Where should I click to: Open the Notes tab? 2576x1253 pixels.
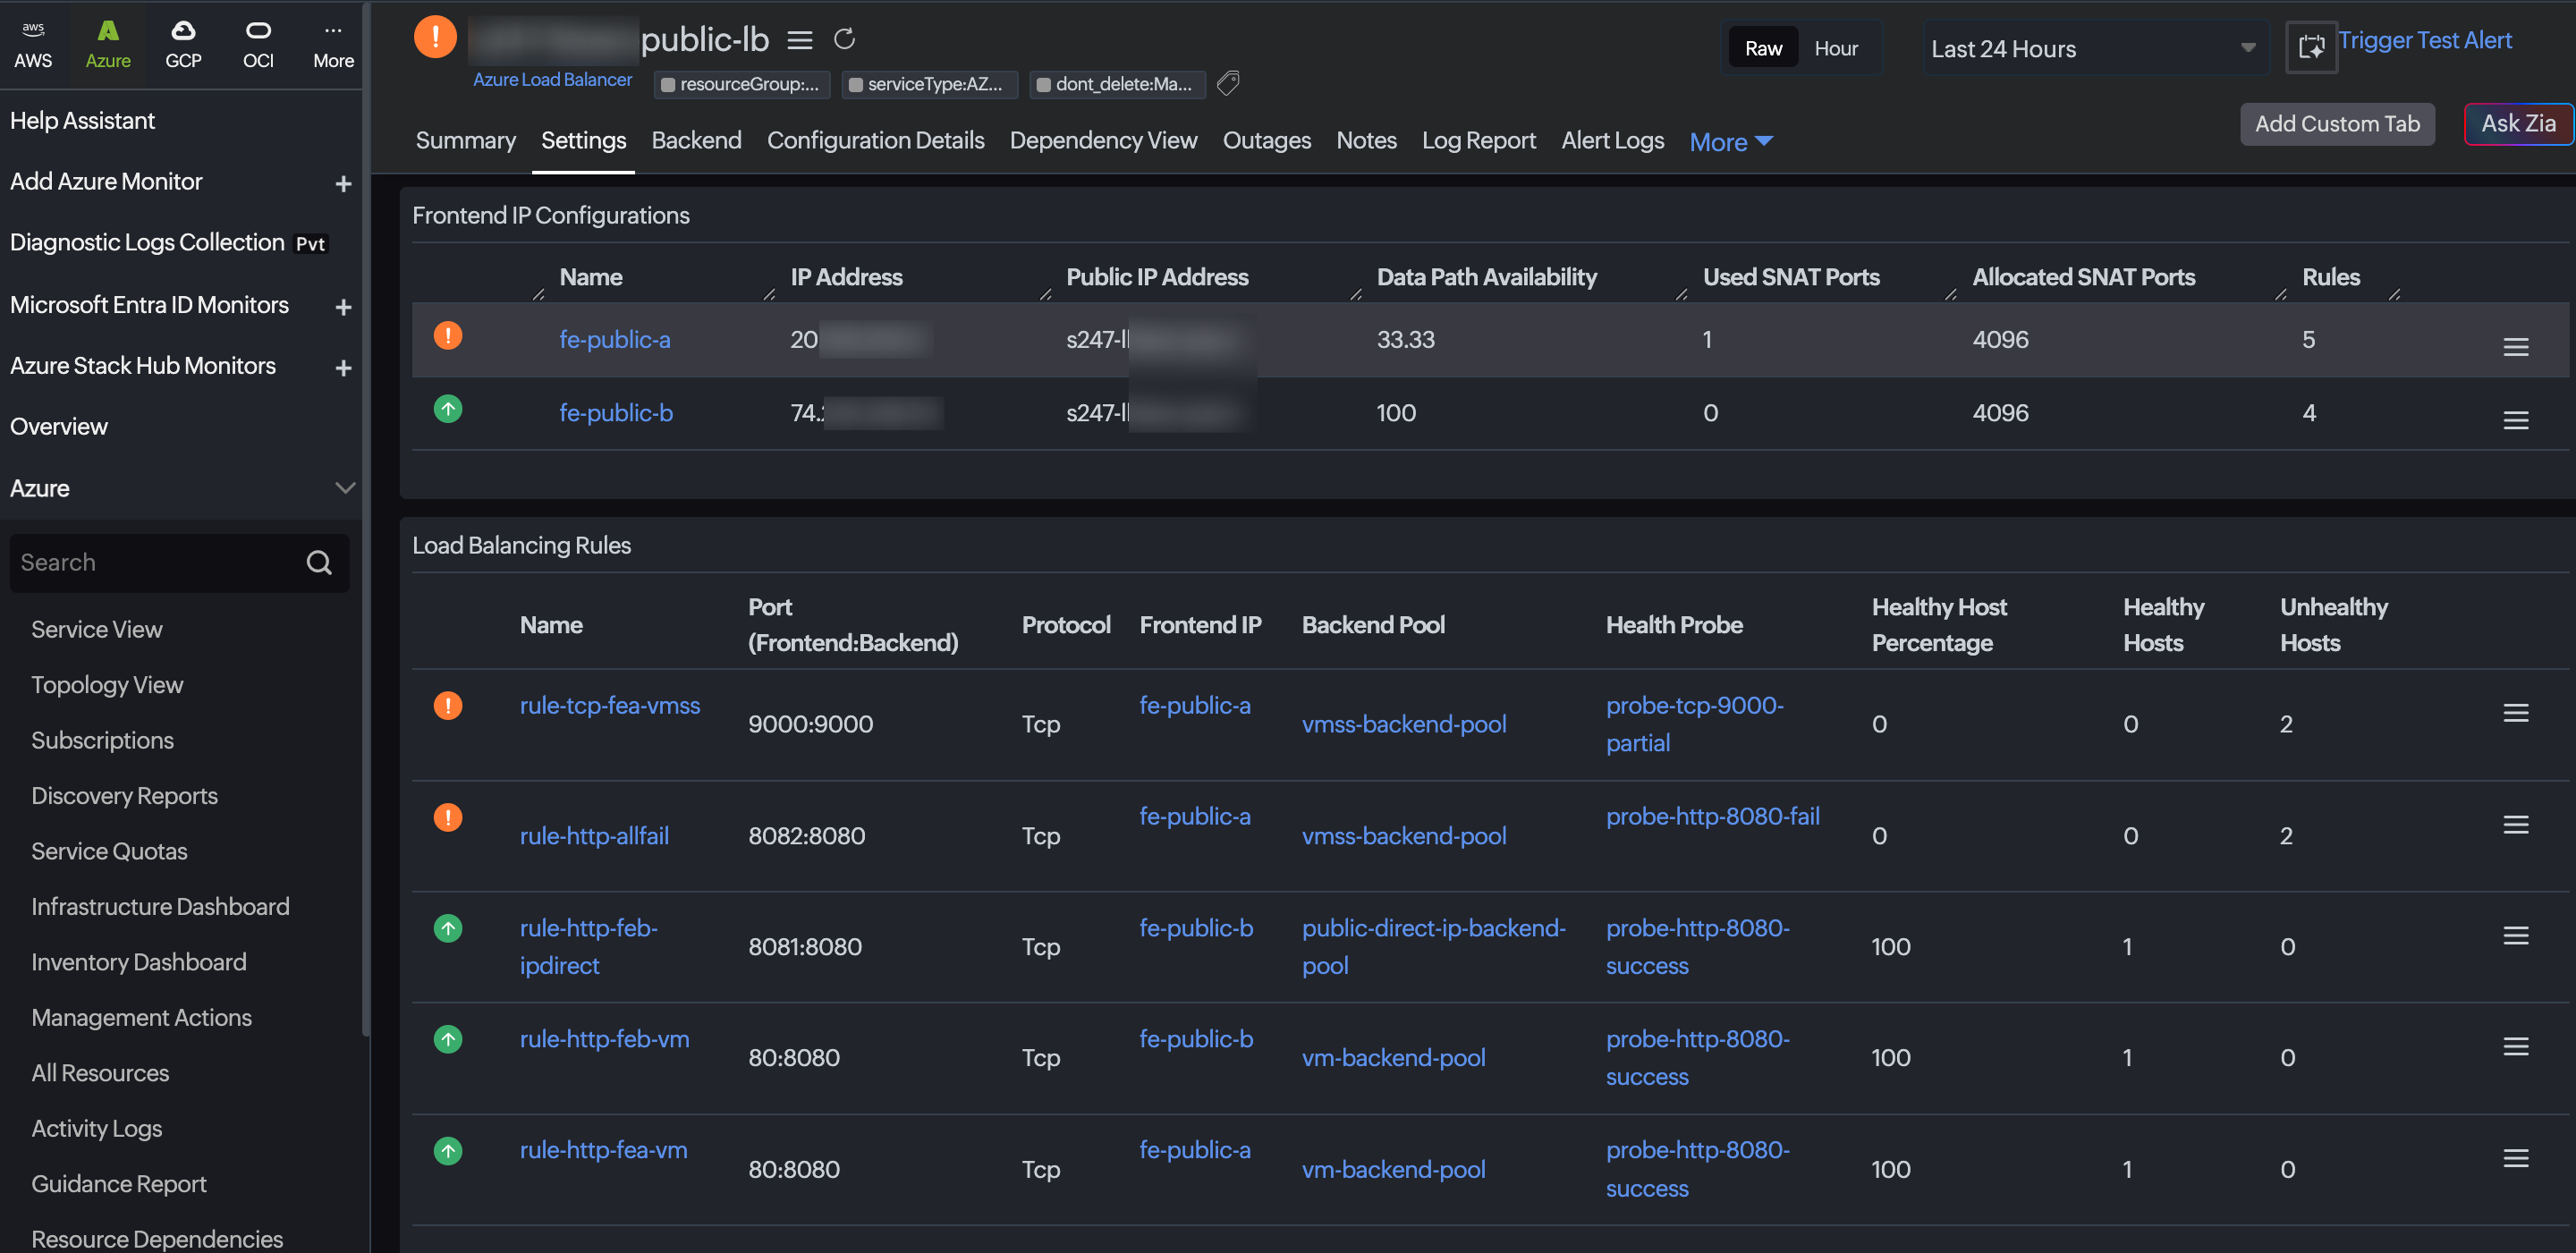click(1366, 140)
